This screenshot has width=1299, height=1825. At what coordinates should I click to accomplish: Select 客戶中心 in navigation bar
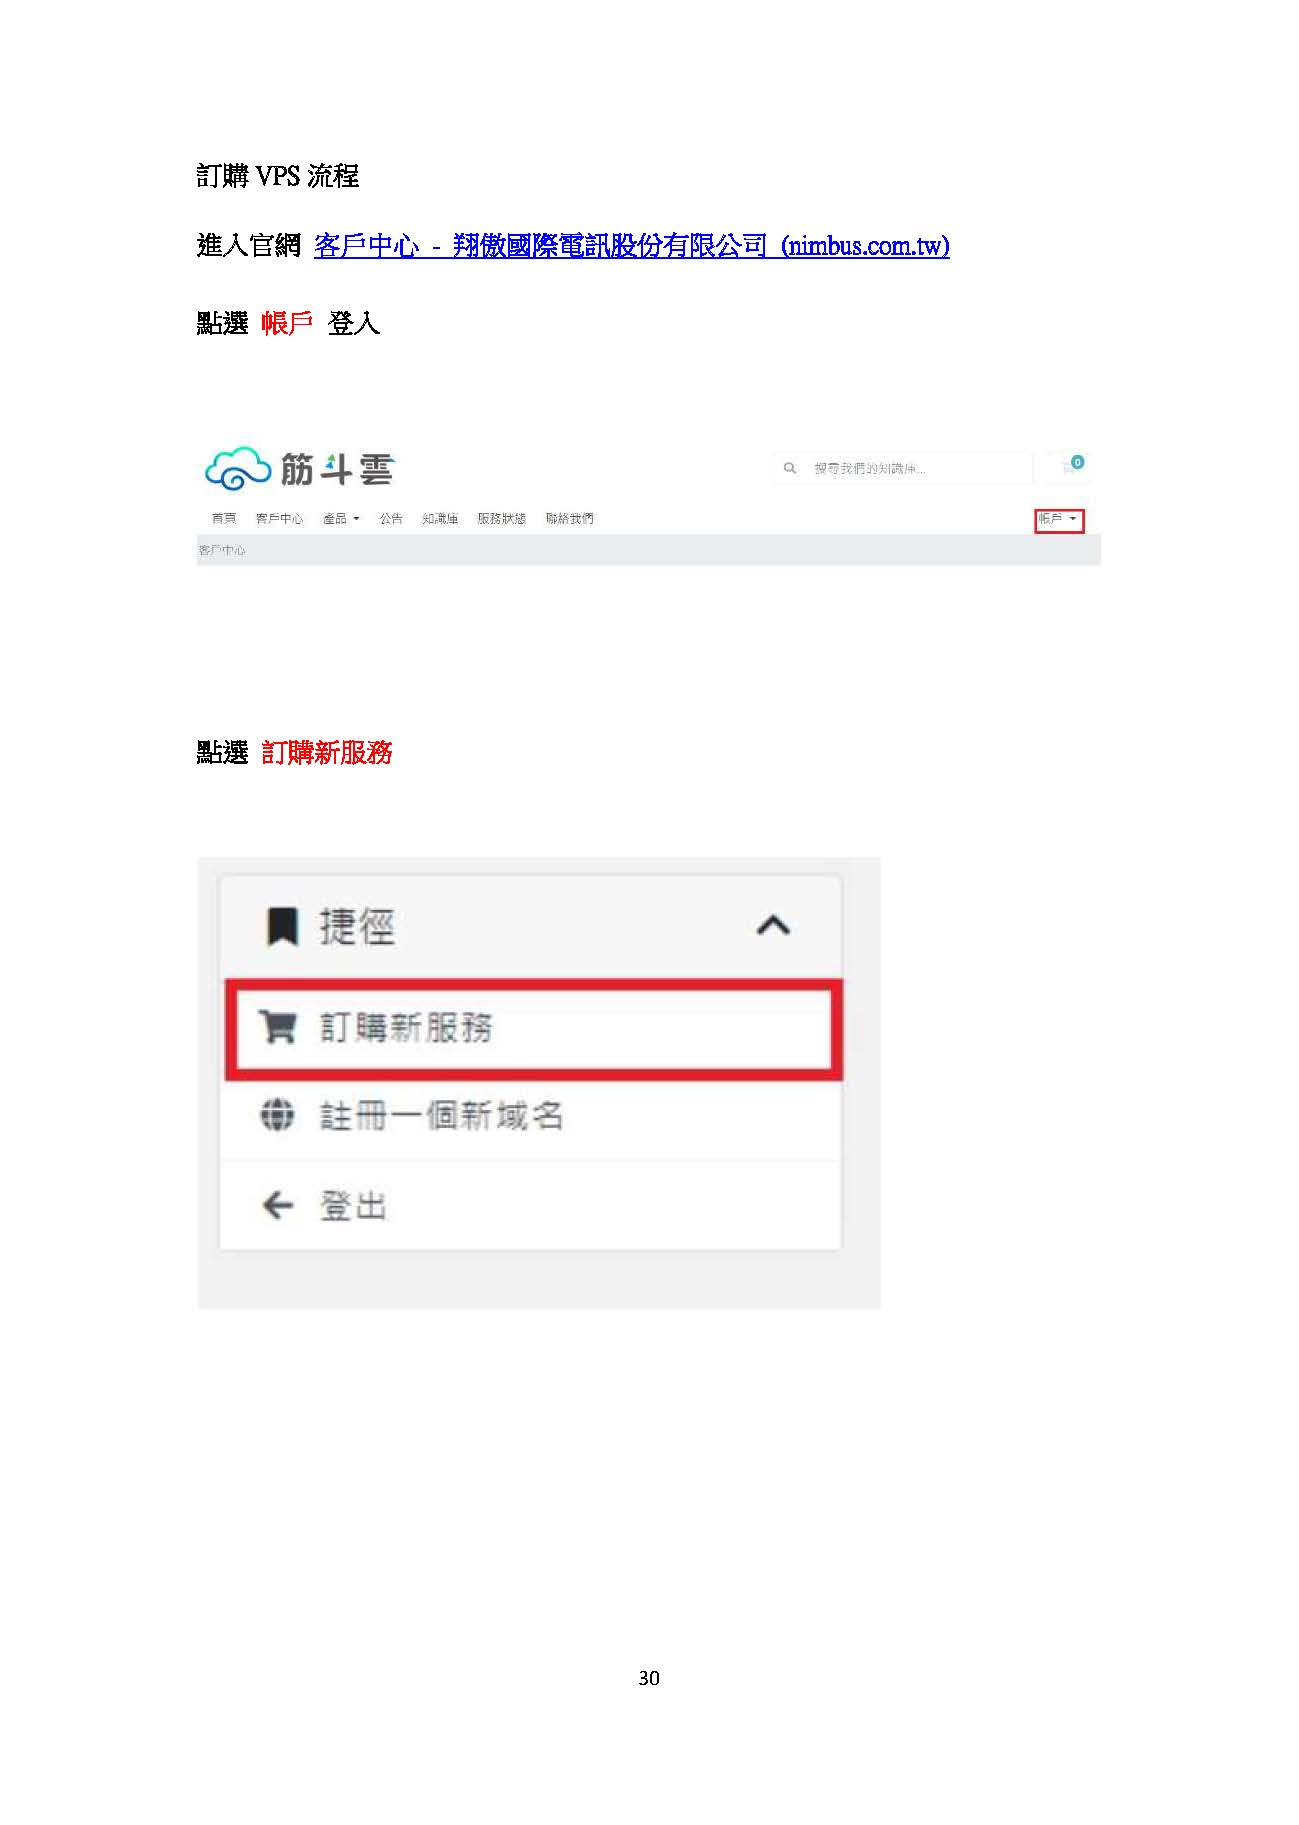[279, 519]
